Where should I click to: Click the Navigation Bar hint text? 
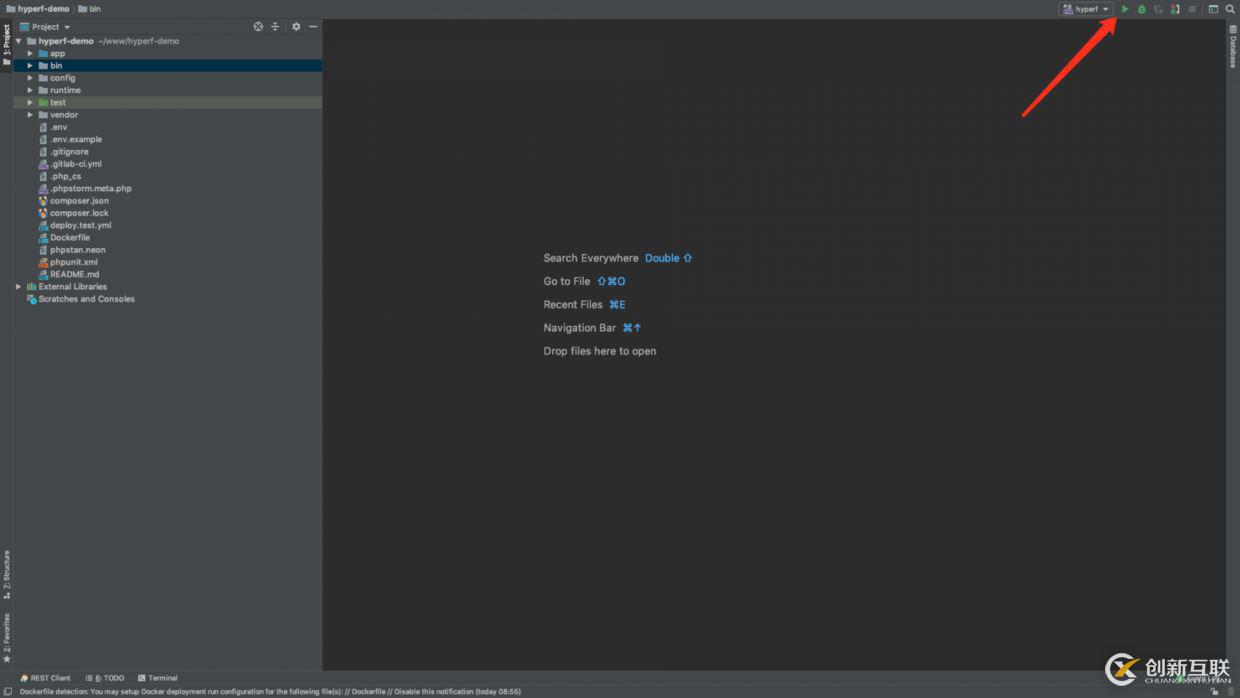(580, 328)
